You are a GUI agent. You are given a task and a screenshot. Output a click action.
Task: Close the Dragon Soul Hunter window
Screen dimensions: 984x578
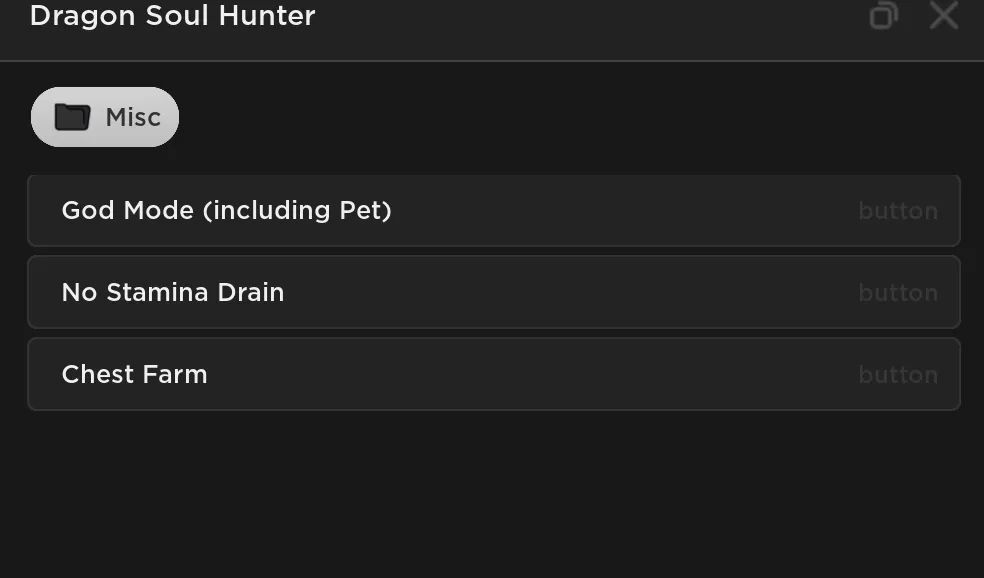coord(943,15)
